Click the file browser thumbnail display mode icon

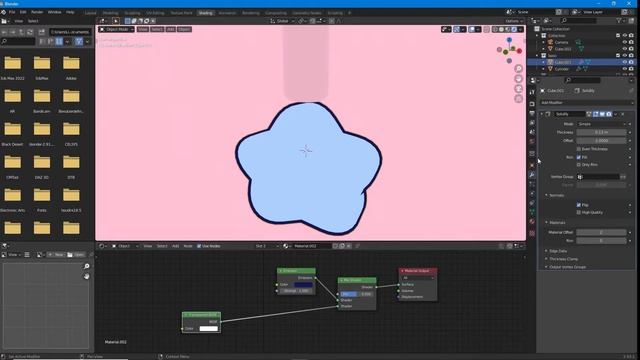click(x=59, y=41)
